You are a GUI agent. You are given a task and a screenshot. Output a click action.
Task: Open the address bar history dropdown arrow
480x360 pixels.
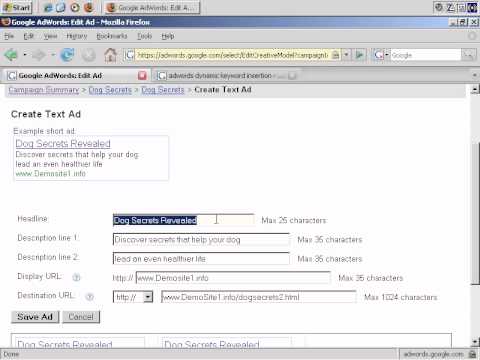(347, 55)
